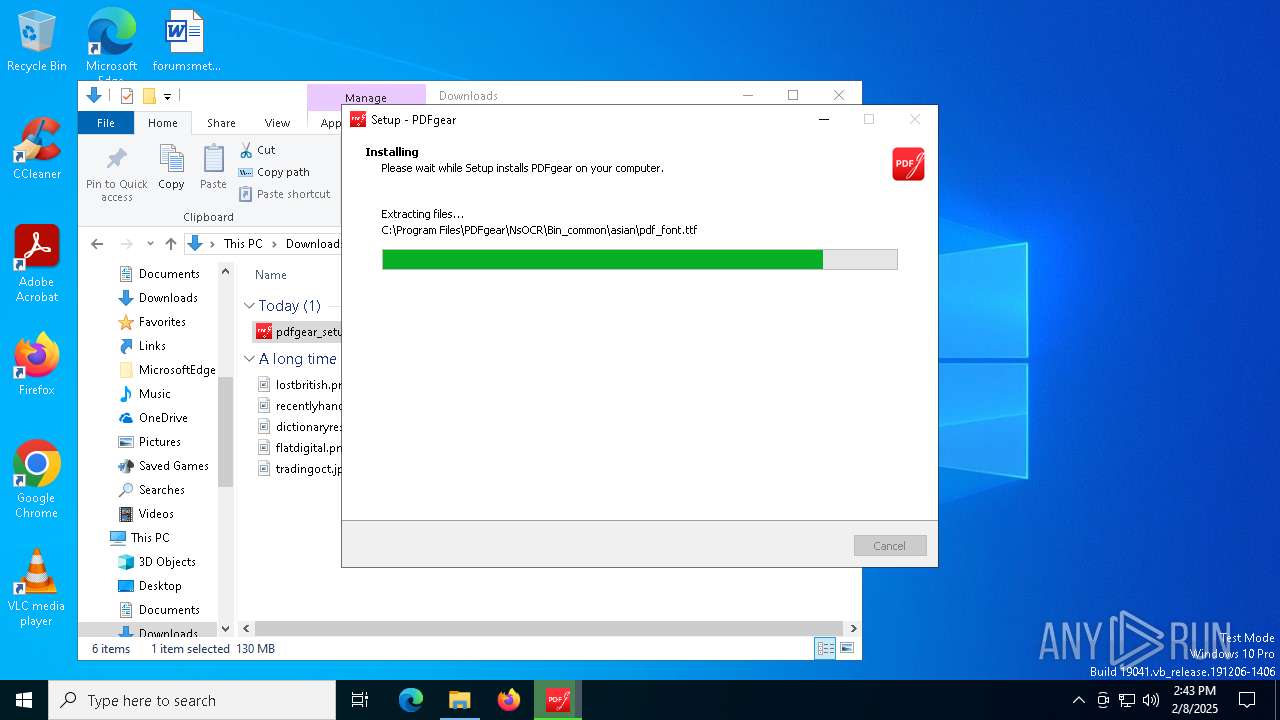This screenshot has height=720, width=1280.
Task: Open Recycle Bin desktop icon
Action: pos(37,41)
